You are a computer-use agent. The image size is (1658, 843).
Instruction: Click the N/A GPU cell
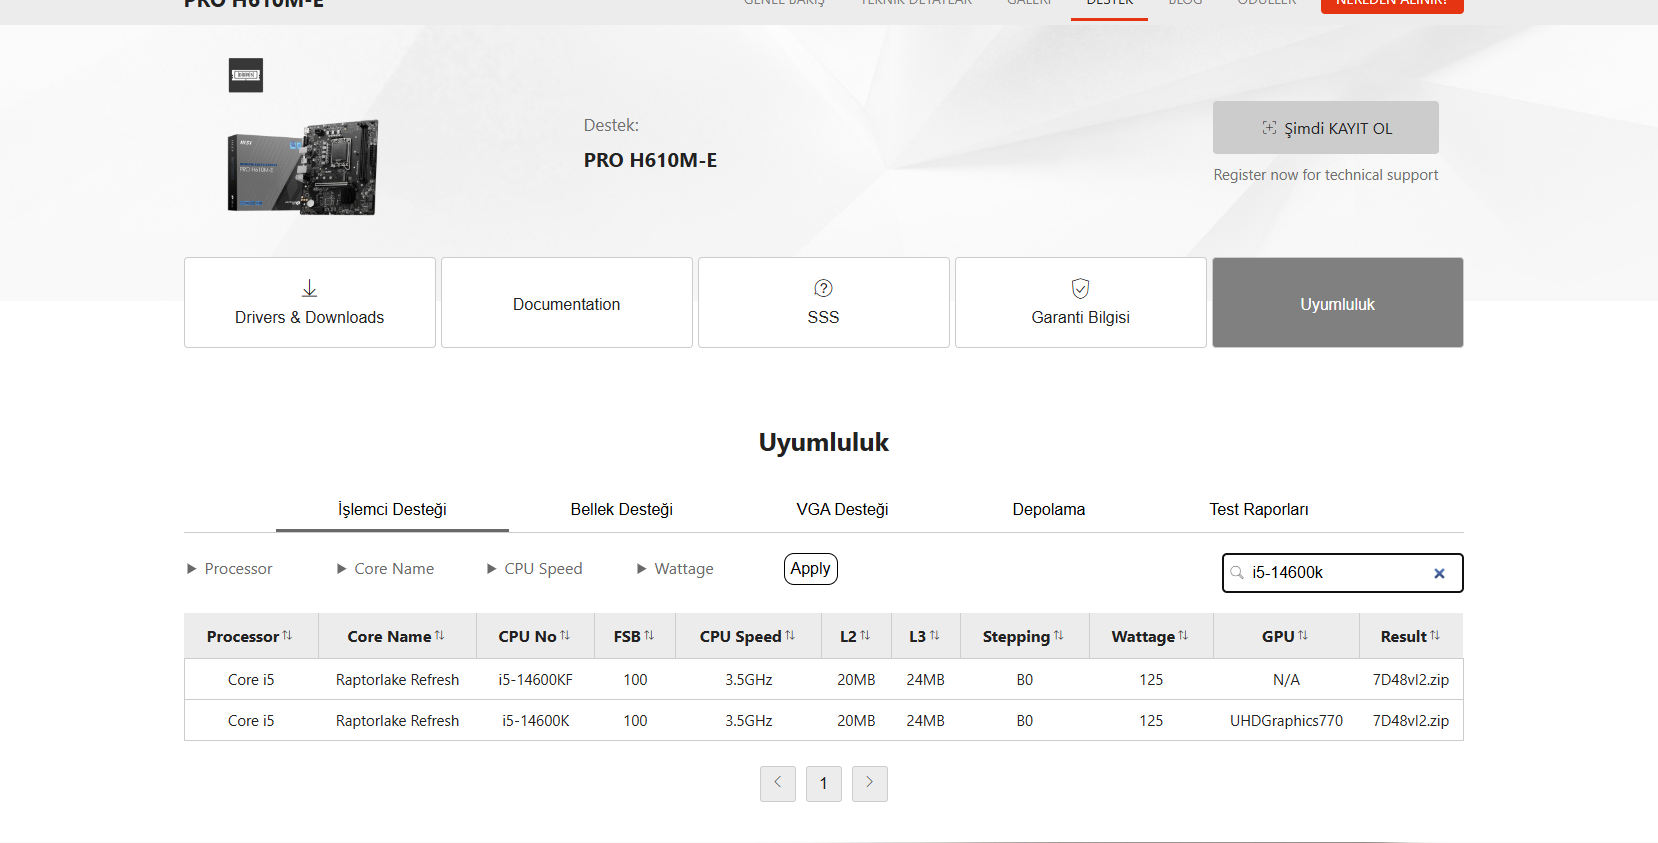1287,680
